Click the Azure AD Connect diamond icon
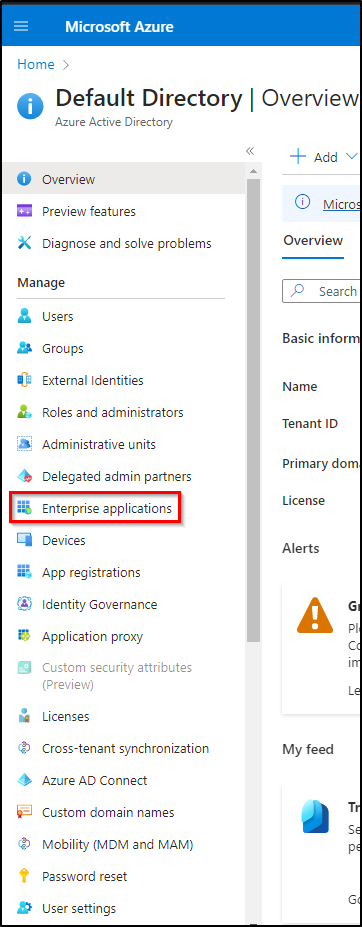Viewport: 362px width, 927px height. [x=24, y=780]
